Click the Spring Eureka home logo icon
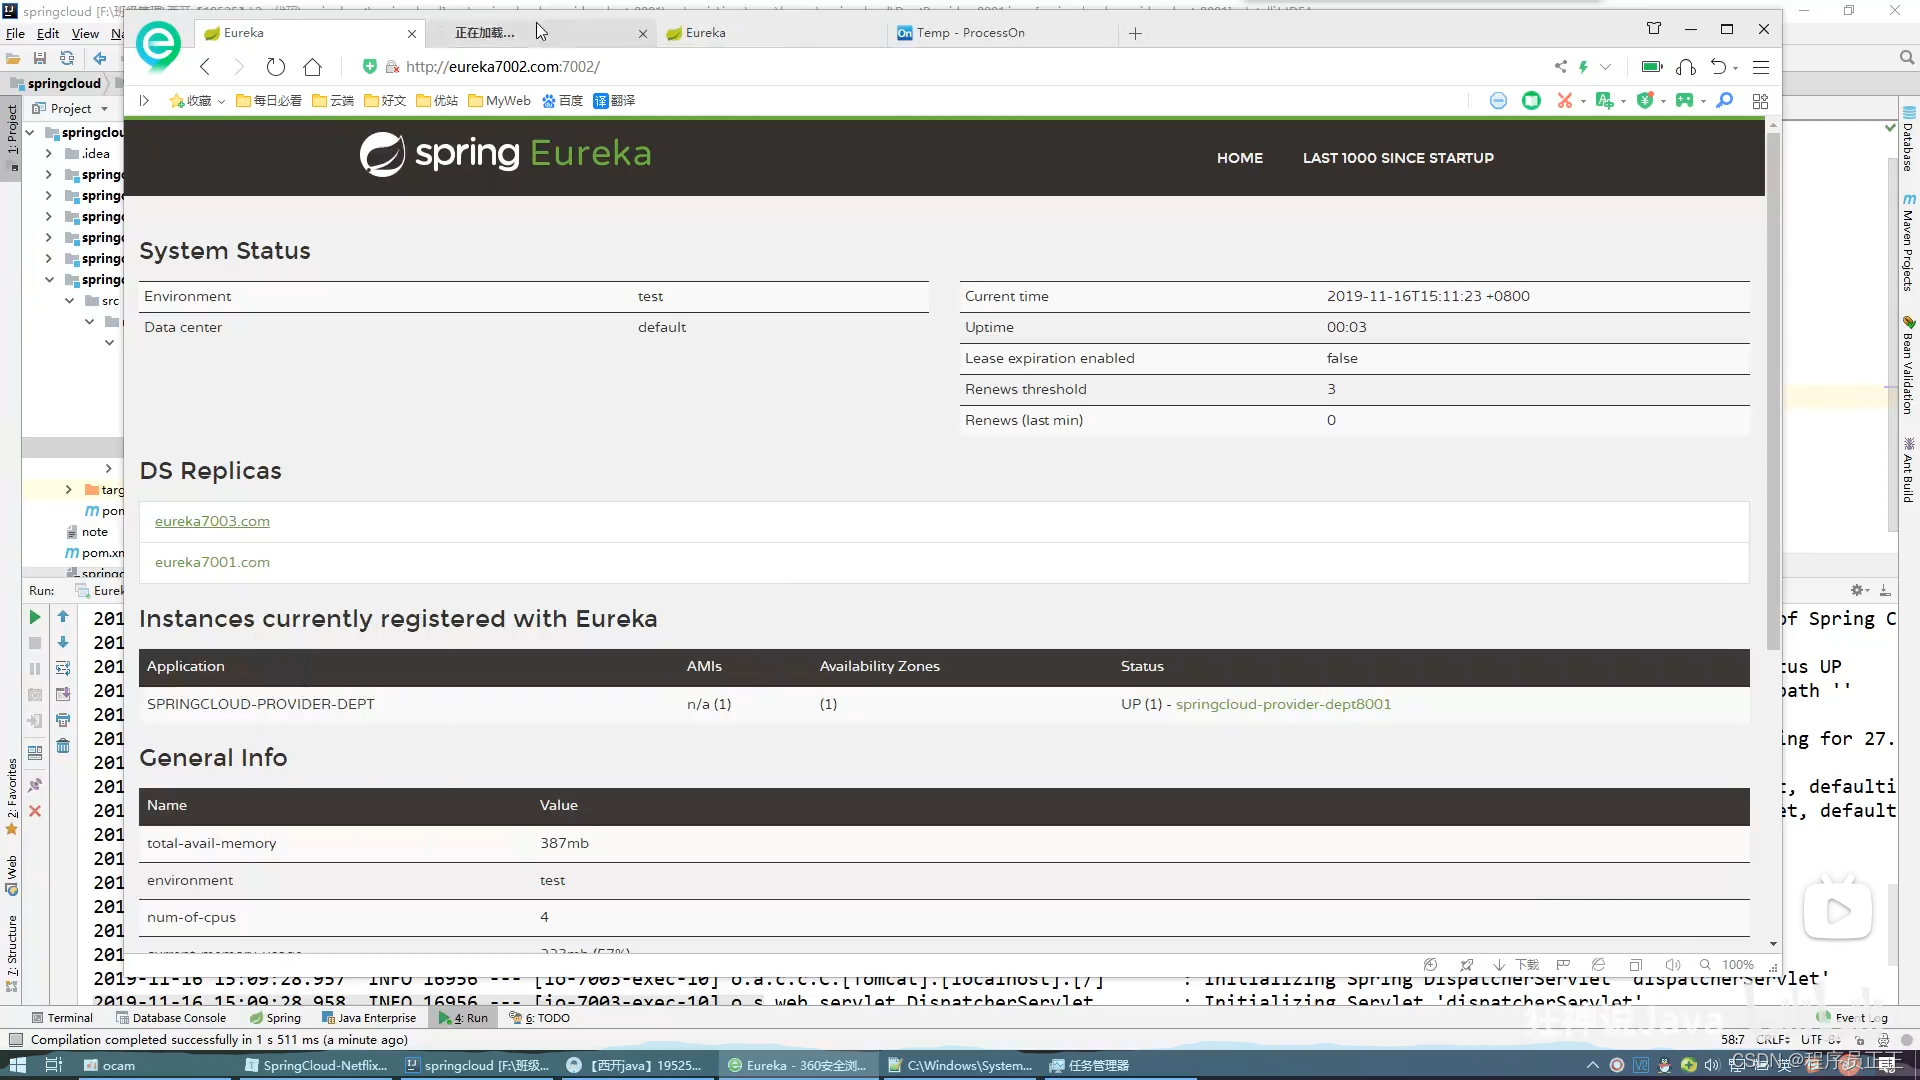The height and width of the screenshot is (1080, 1920). coord(382,154)
